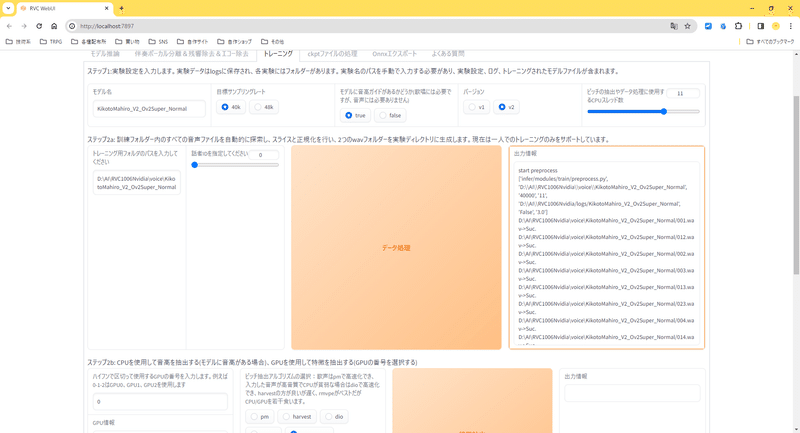
Task: Select the pm pitch extraction algorithm
Action: coord(259,417)
